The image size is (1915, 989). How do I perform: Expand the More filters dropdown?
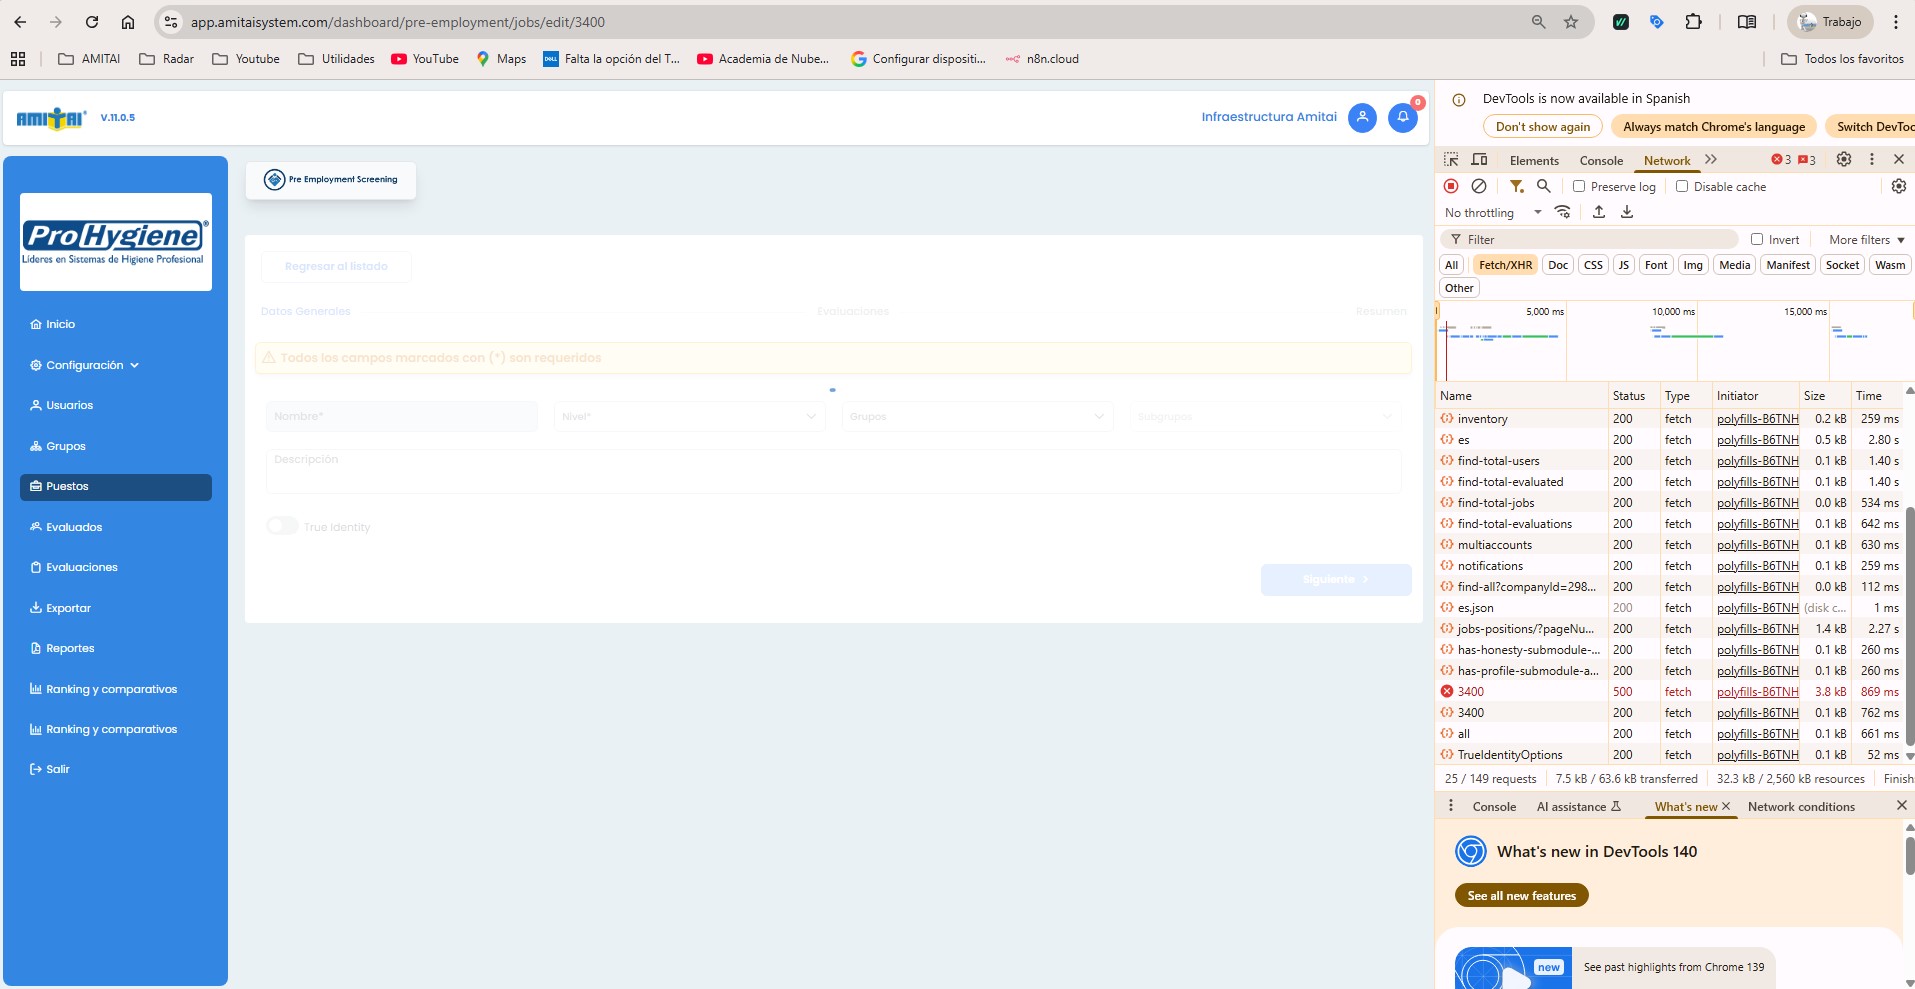(x=1866, y=240)
